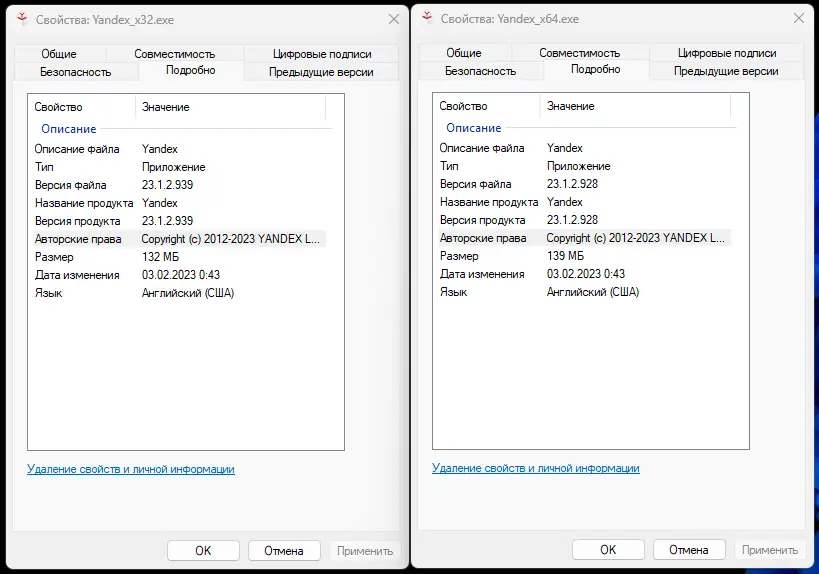Image resolution: width=819 pixels, height=574 pixels.
Task: Click OK button in Yandex_x64.exe window
Action: coord(608,550)
